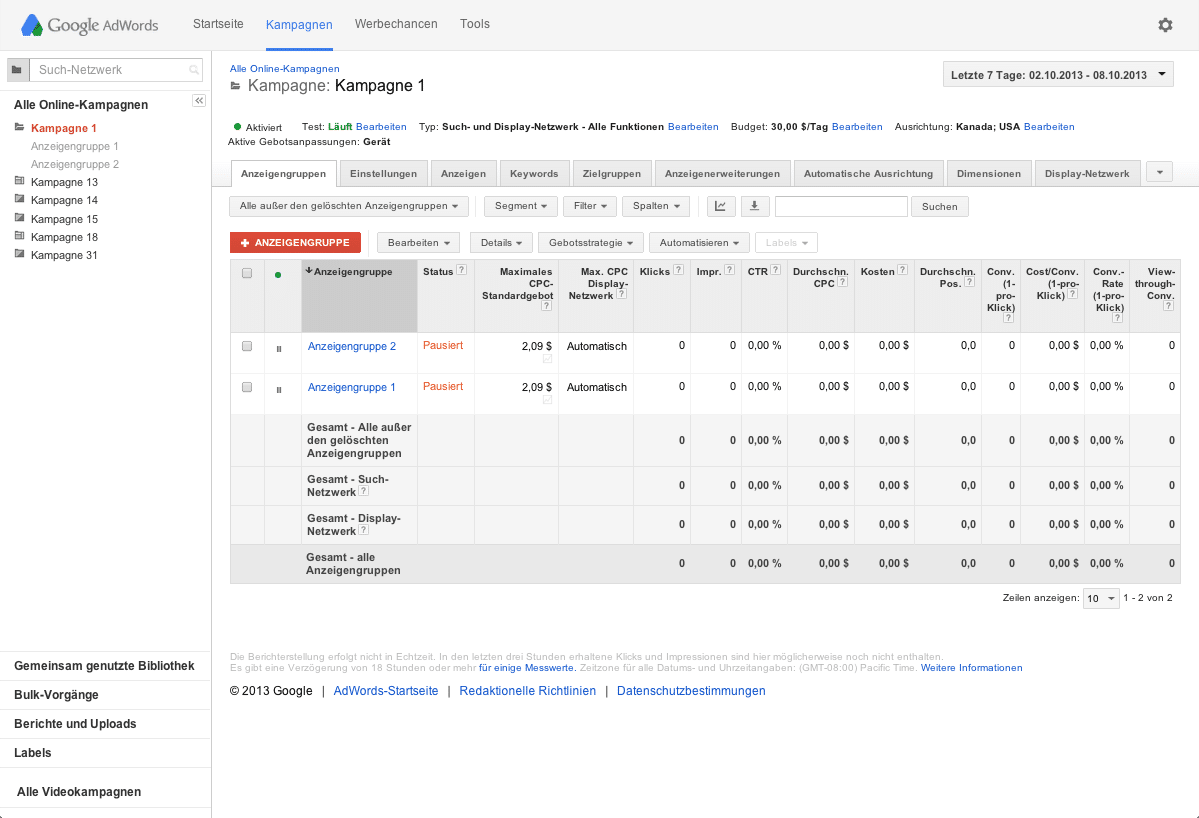Viewport: 1199px width, 818px height.
Task: Open help icon for View-through-Conv. header
Action: [x=1168, y=306]
